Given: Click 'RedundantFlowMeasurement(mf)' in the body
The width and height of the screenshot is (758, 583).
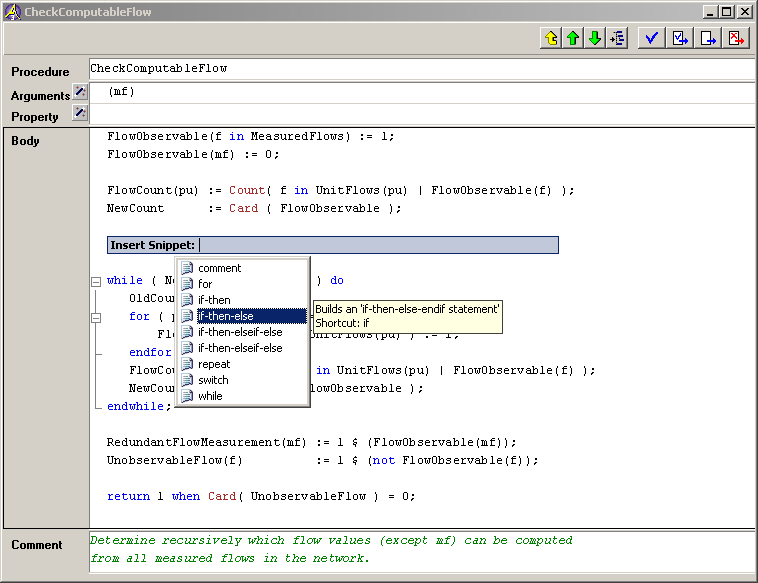Looking at the screenshot, I should click(x=207, y=442).
